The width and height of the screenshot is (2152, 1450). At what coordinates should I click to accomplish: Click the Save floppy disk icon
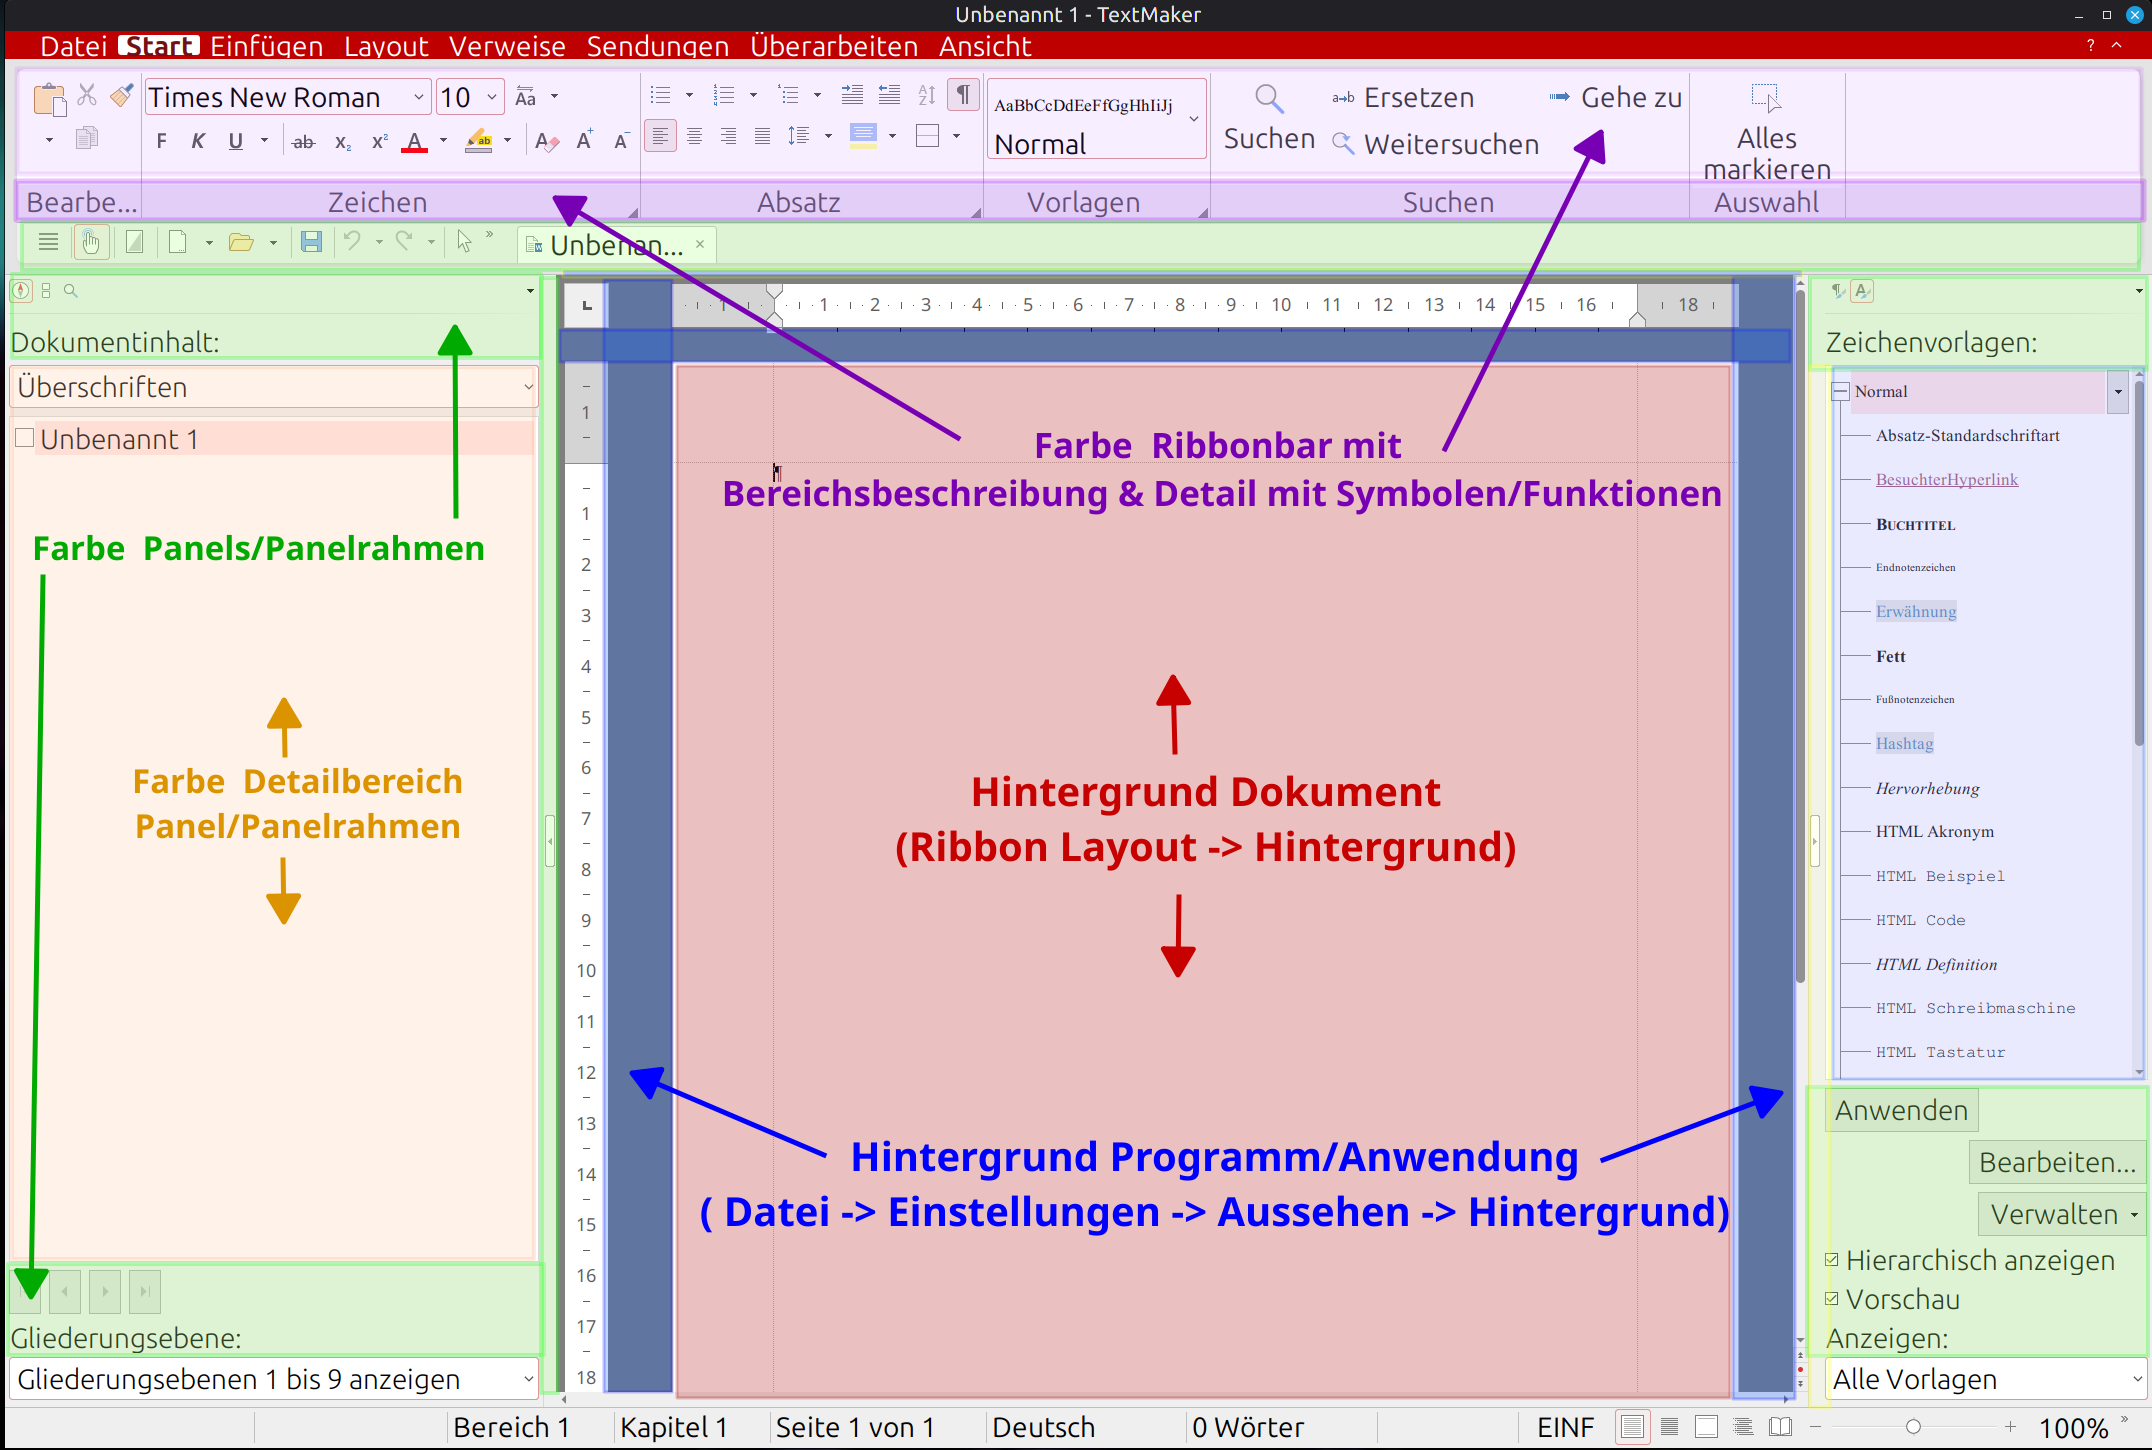click(311, 242)
